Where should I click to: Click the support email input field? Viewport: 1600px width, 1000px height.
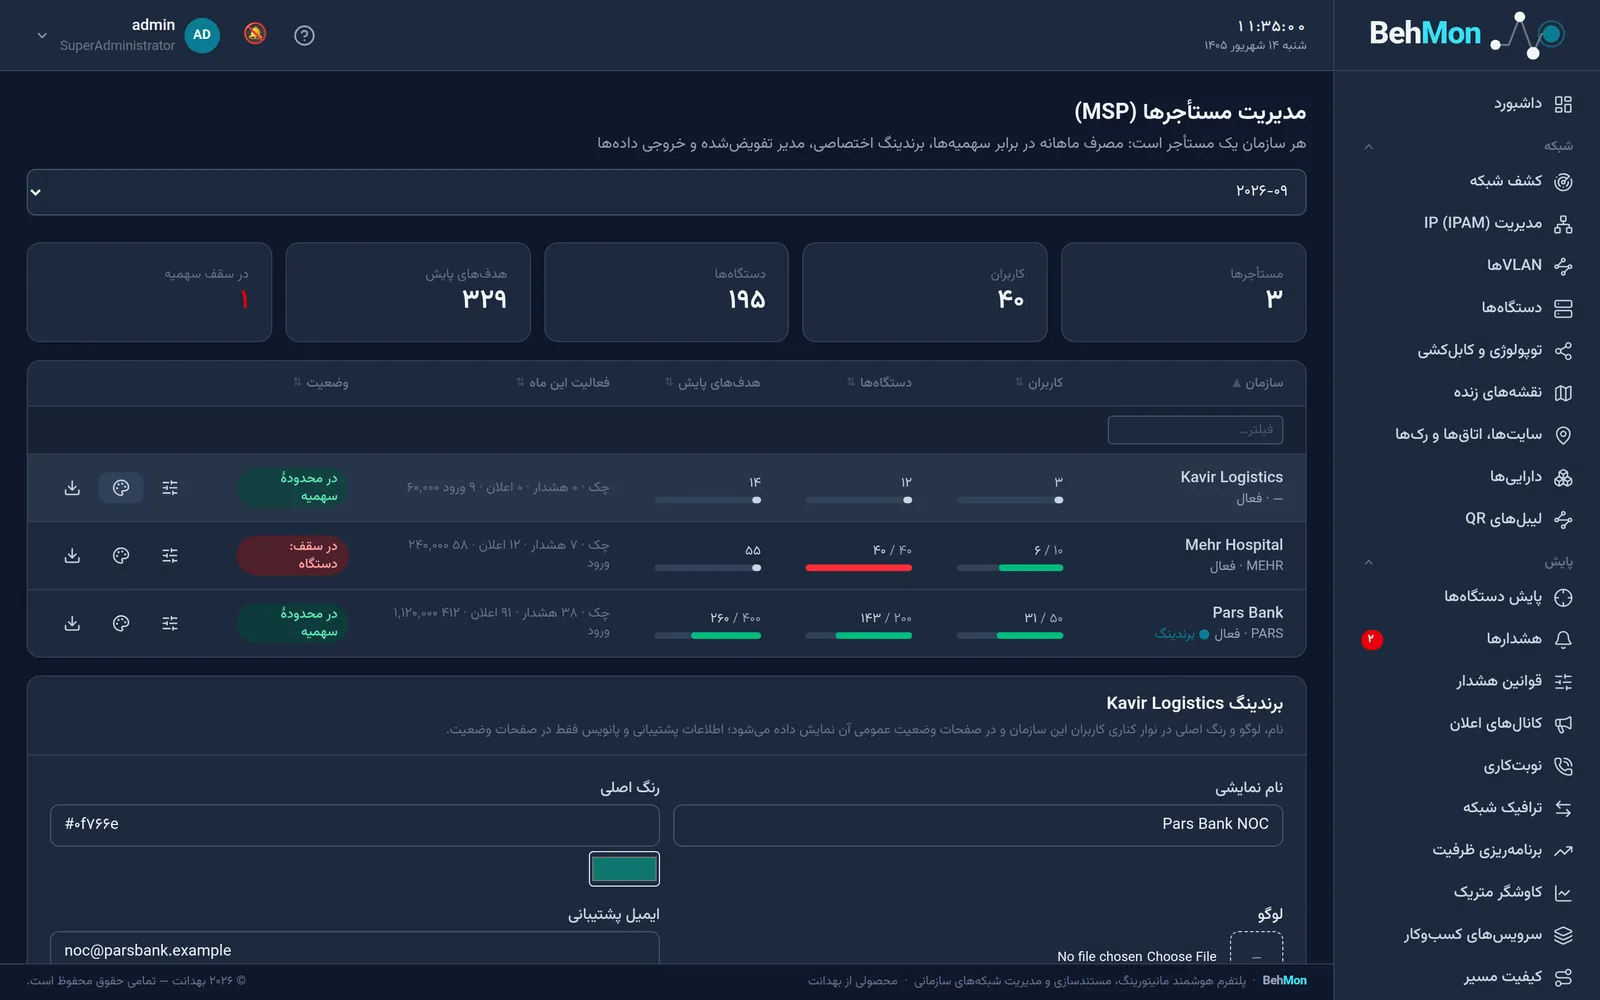(355, 948)
